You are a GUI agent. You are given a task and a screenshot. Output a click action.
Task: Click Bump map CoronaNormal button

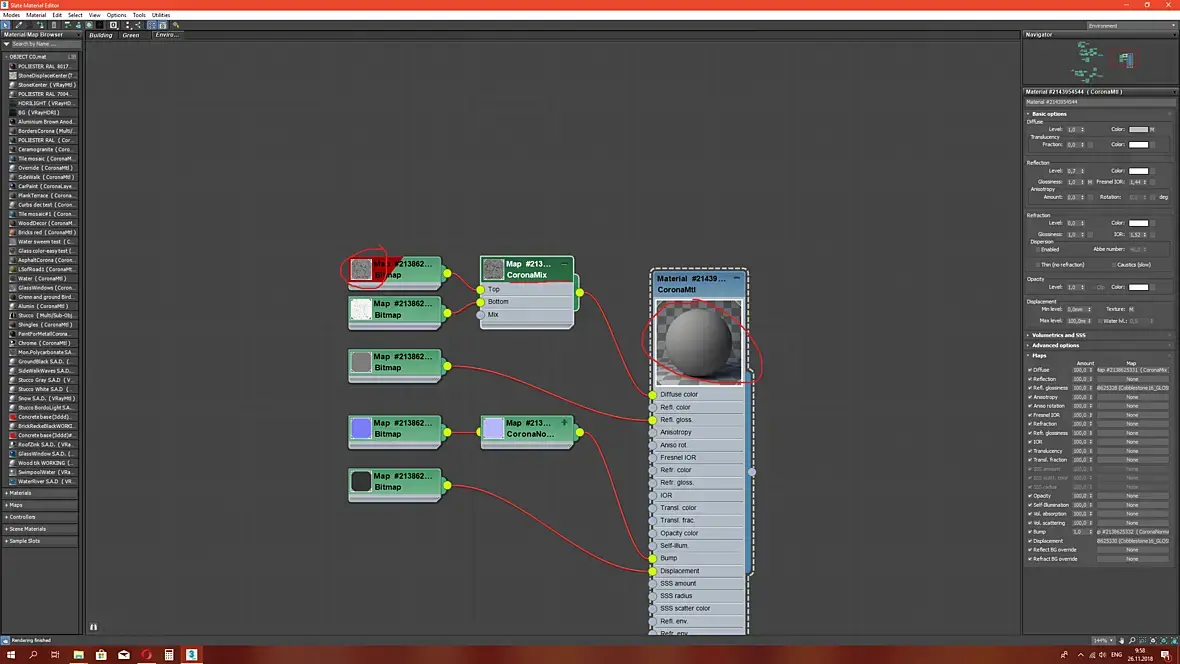(x=1132, y=532)
